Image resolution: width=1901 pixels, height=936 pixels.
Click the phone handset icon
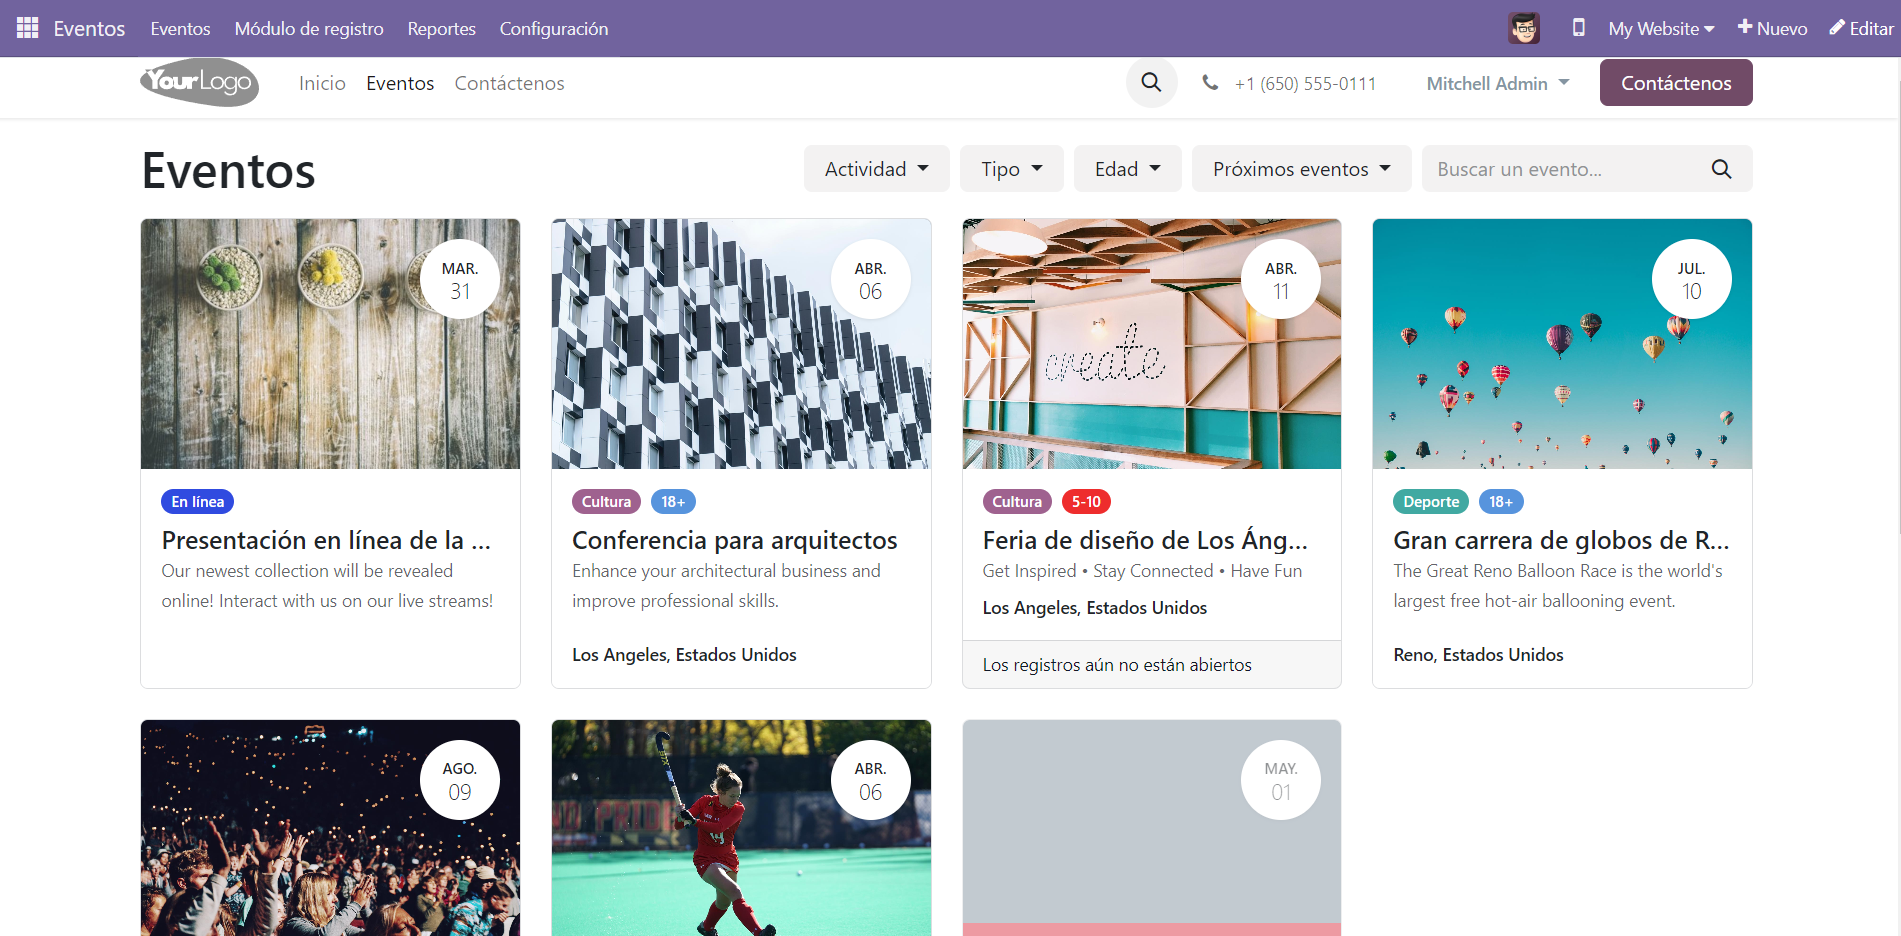[x=1210, y=83]
